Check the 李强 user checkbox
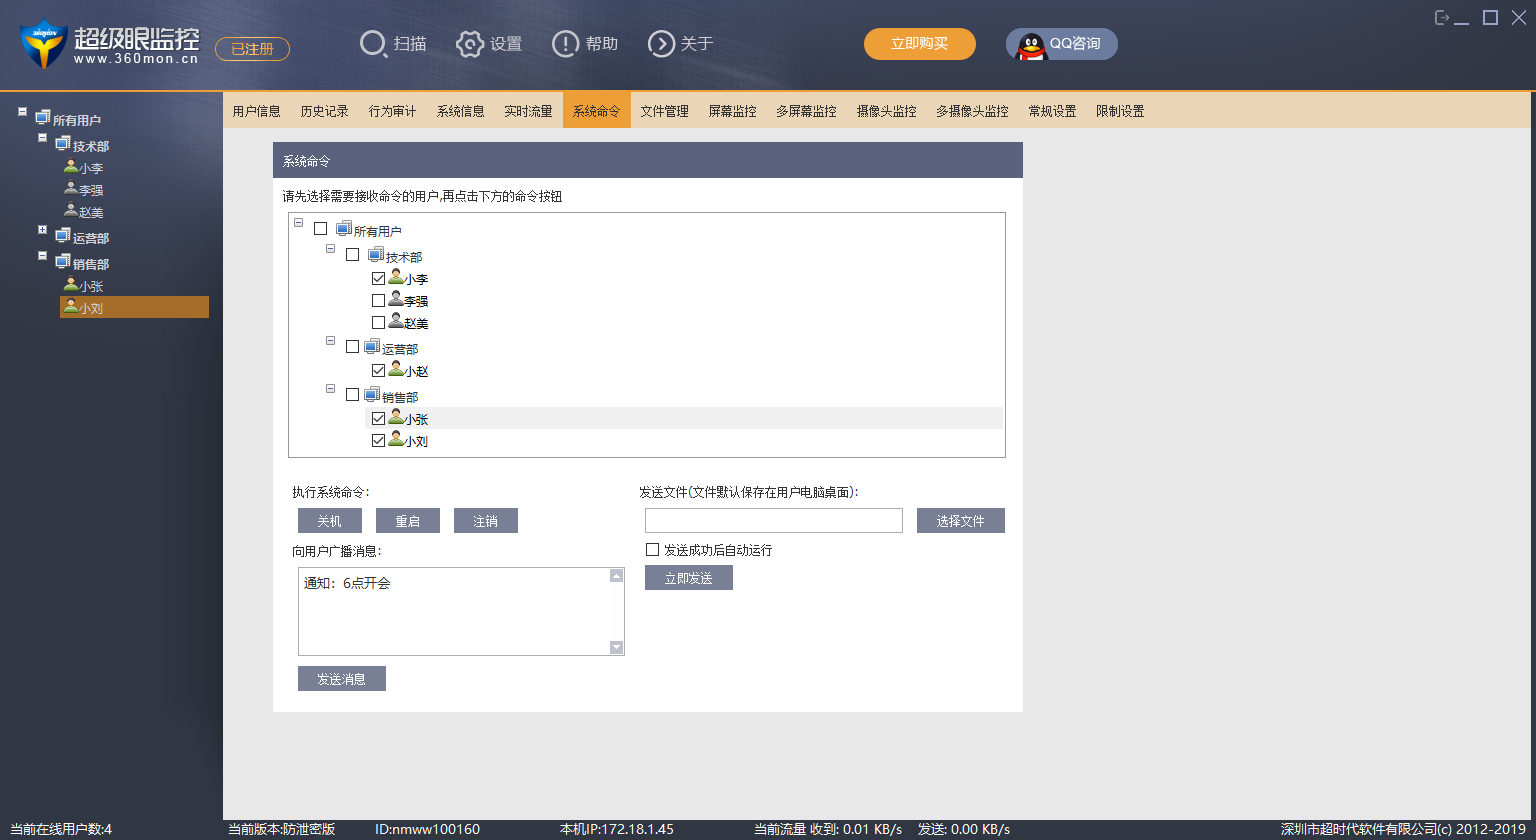The height and width of the screenshot is (840, 1536). click(x=378, y=300)
